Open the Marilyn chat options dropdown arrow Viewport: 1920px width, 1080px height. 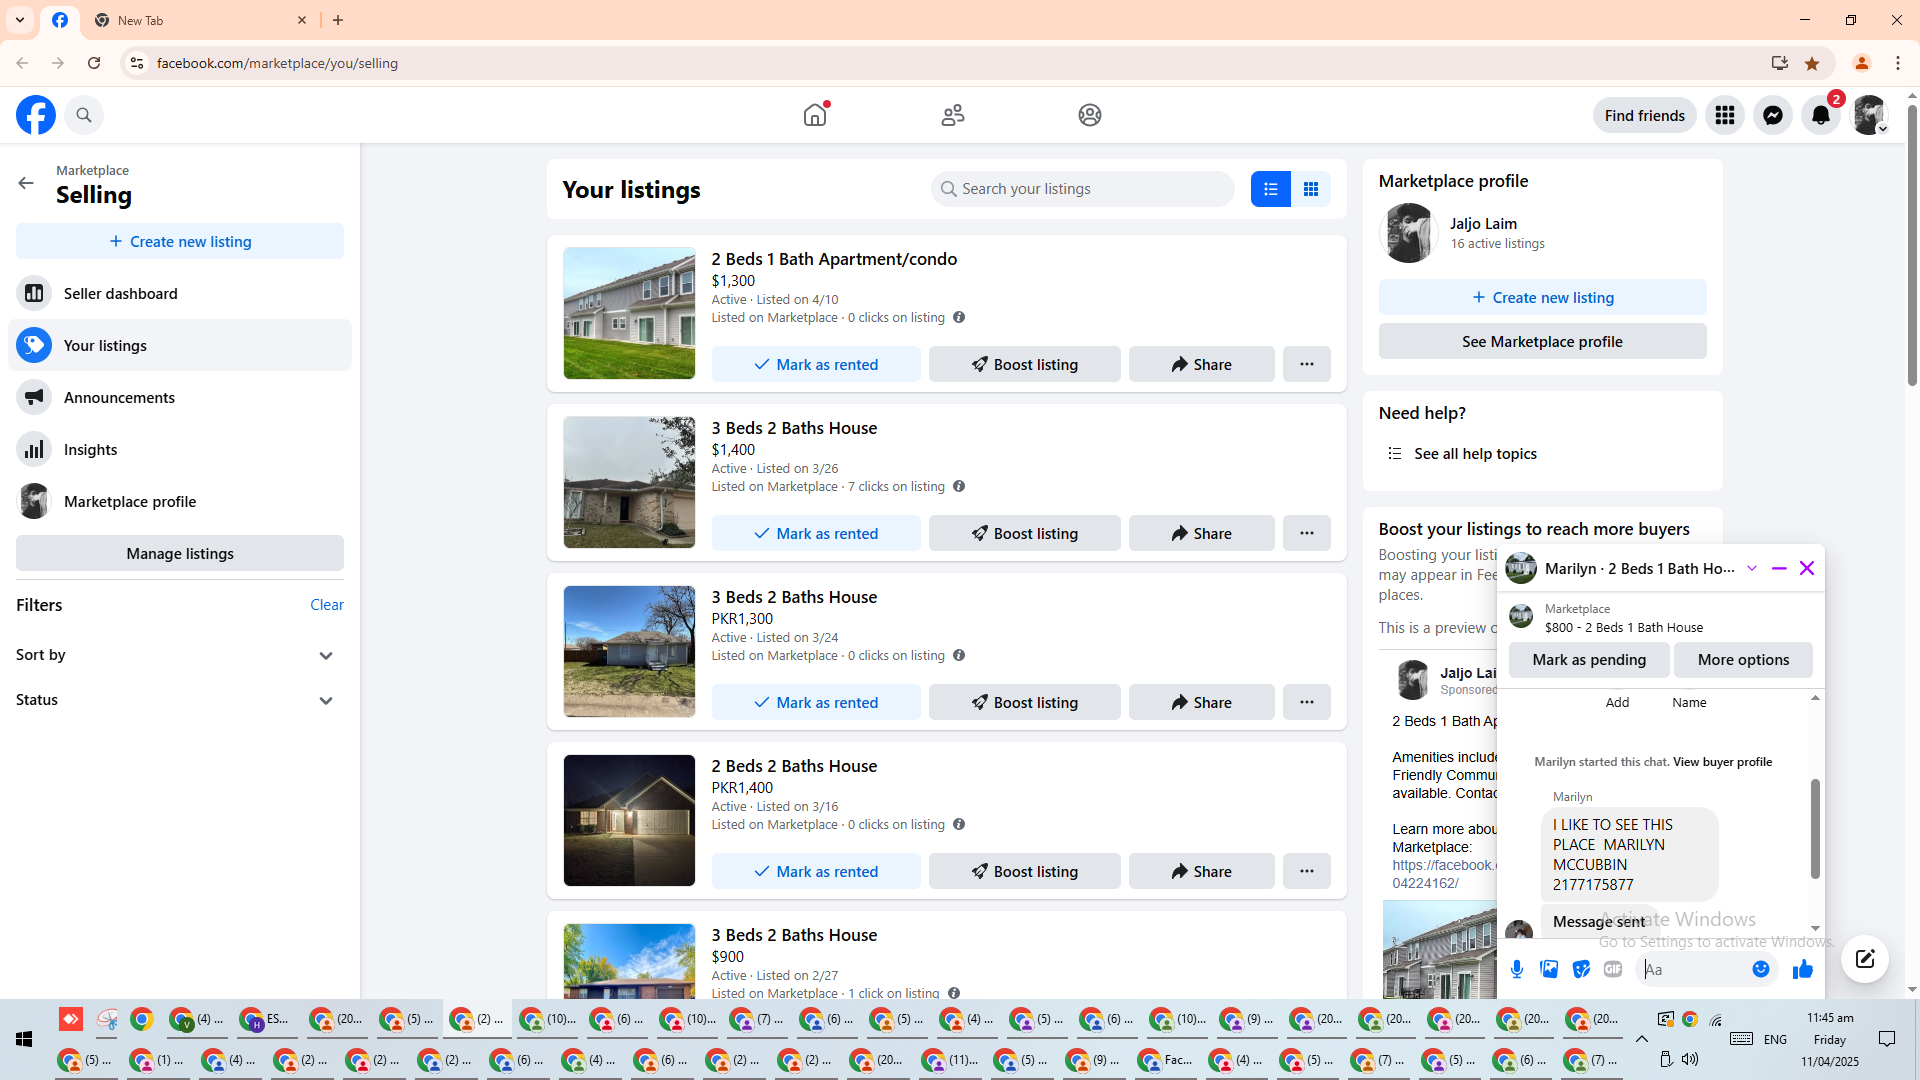click(x=1752, y=568)
